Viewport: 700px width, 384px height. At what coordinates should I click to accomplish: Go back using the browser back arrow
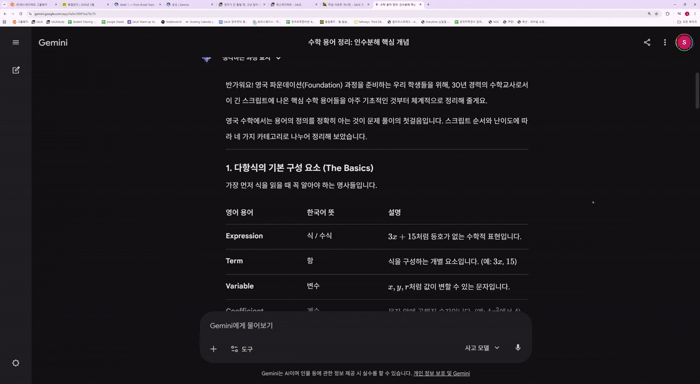click(5, 14)
